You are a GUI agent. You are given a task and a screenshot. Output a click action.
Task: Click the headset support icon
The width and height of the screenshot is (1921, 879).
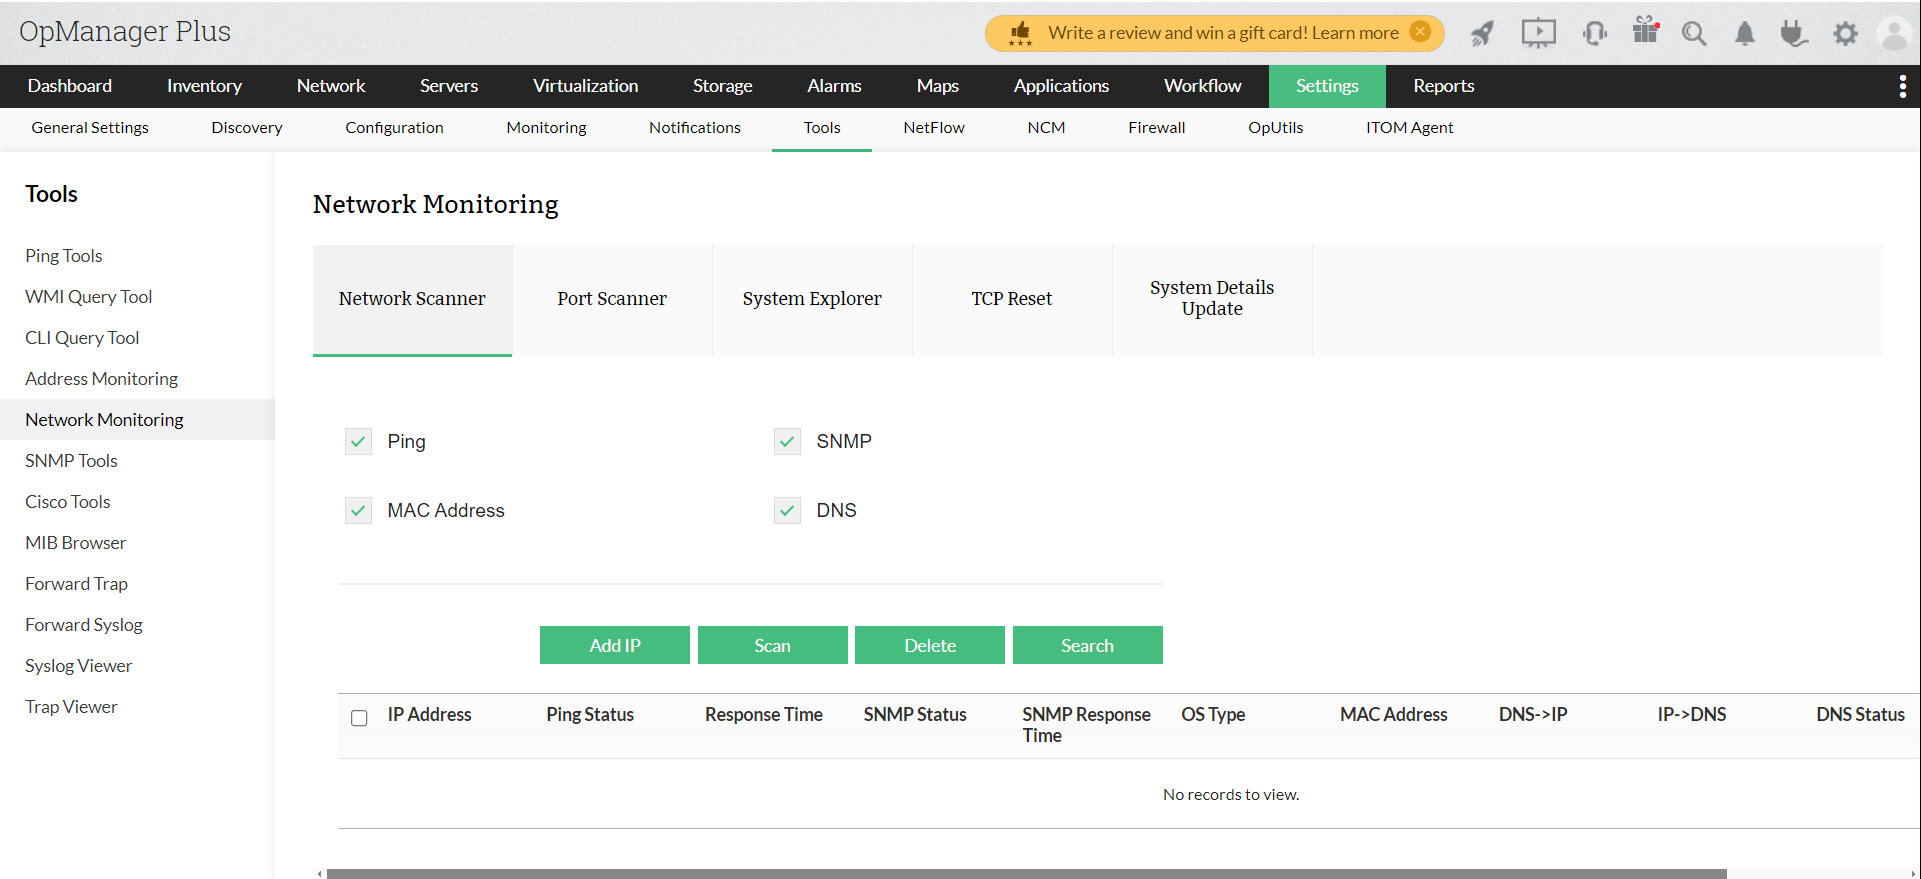(x=1594, y=34)
